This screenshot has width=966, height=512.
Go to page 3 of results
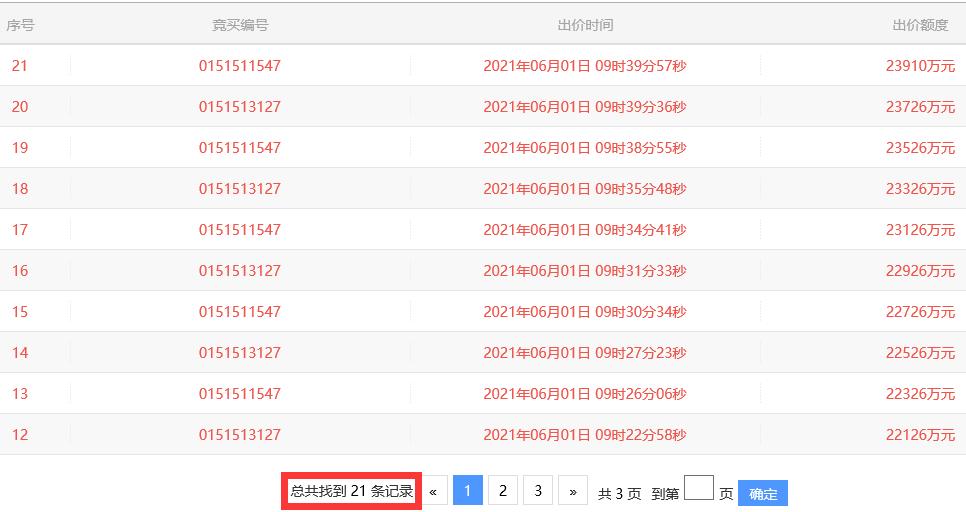538,490
